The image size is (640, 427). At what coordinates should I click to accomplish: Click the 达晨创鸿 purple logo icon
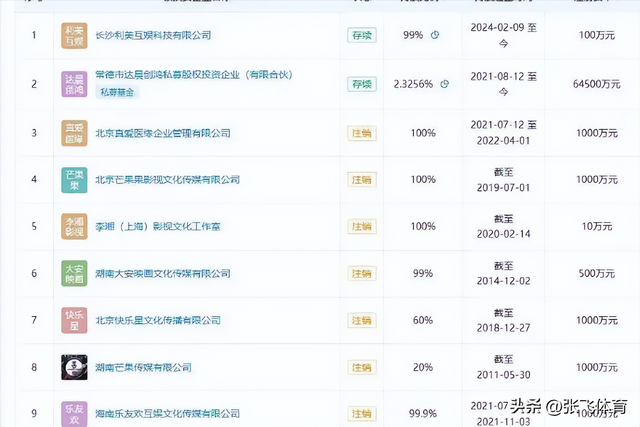(x=74, y=84)
